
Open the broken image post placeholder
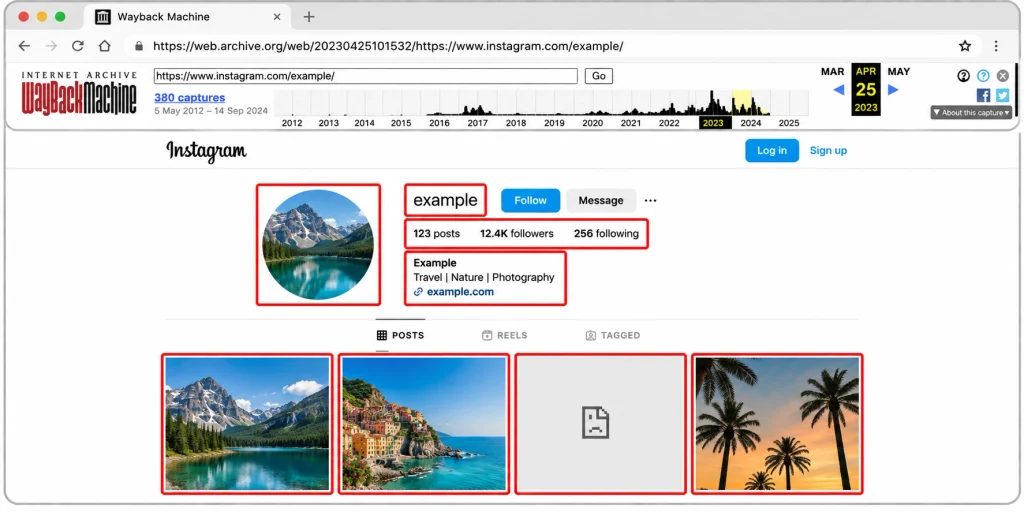tap(600, 424)
